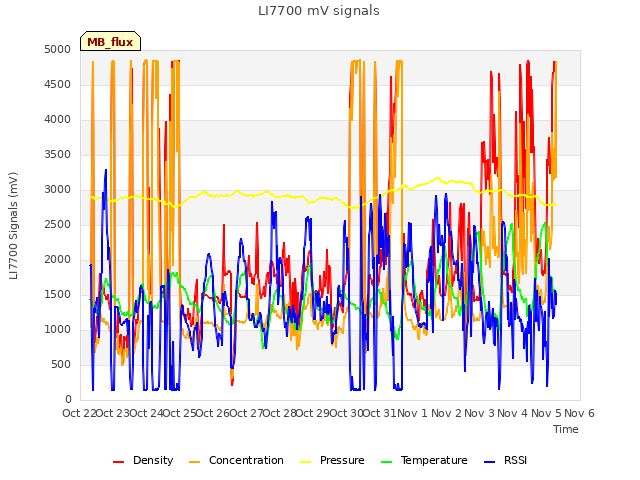Click the 500 y-axis tick label
Screen dimensions: 640x480
tap(61, 364)
